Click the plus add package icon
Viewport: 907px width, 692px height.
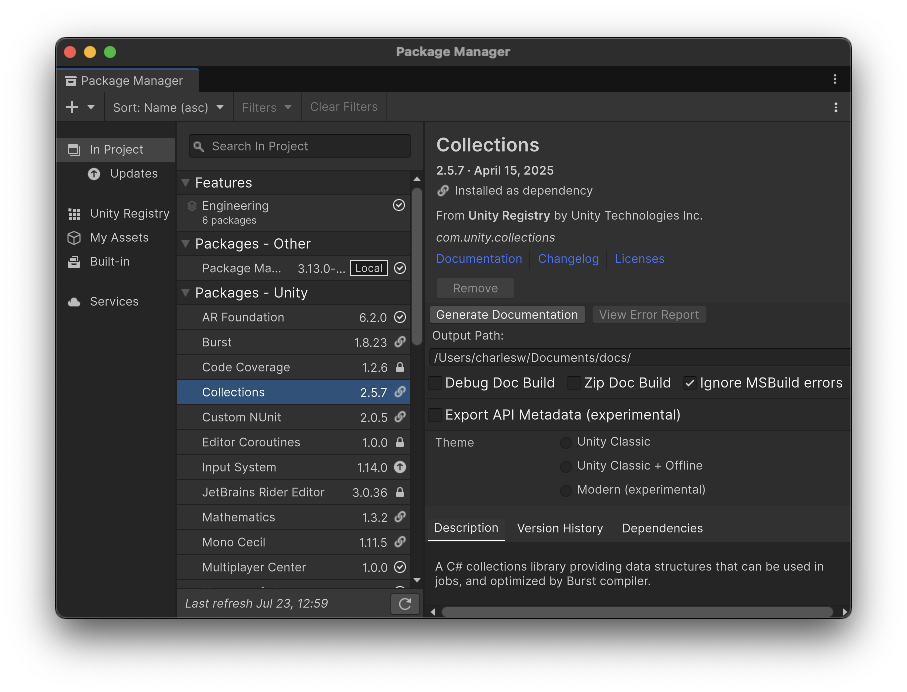(x=72, y=107)
